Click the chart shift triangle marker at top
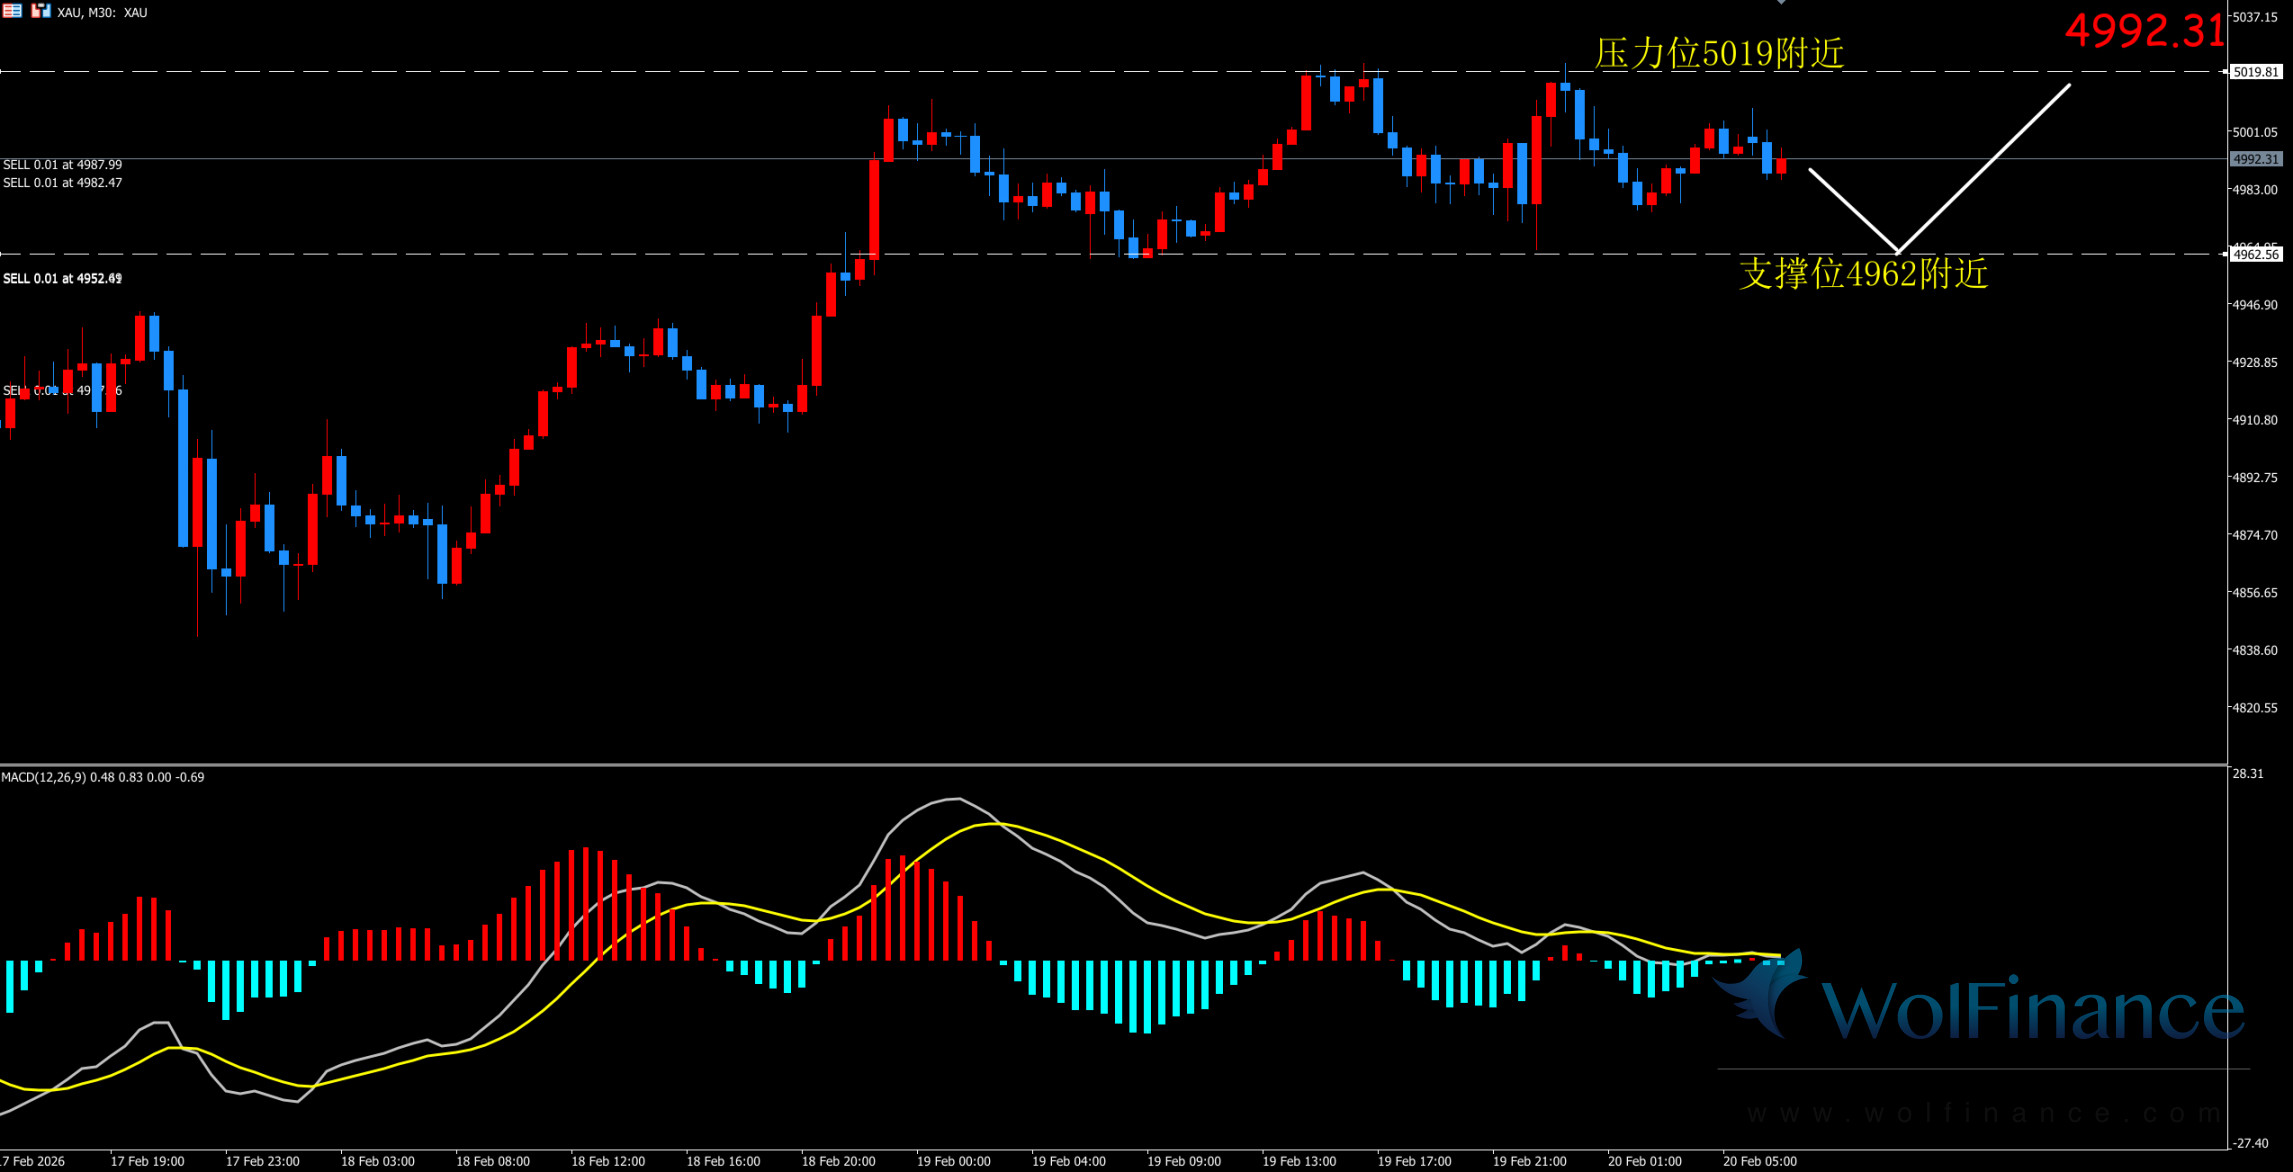This screenshot has width=2293, height=1172. [x=1781, y=3]
